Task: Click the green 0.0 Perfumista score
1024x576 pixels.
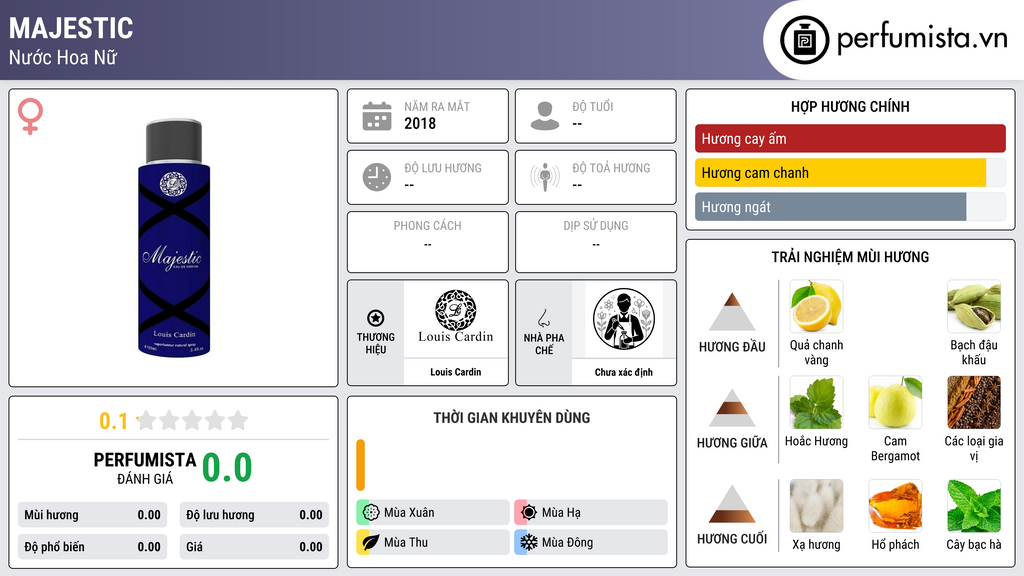Action: coord(227,468)
